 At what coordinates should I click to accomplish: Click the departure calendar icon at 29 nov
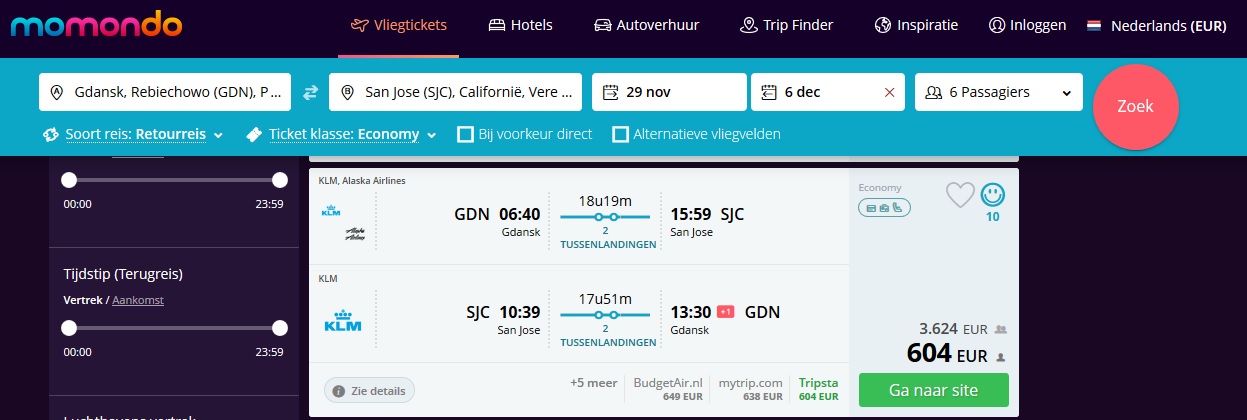point(611,92)
